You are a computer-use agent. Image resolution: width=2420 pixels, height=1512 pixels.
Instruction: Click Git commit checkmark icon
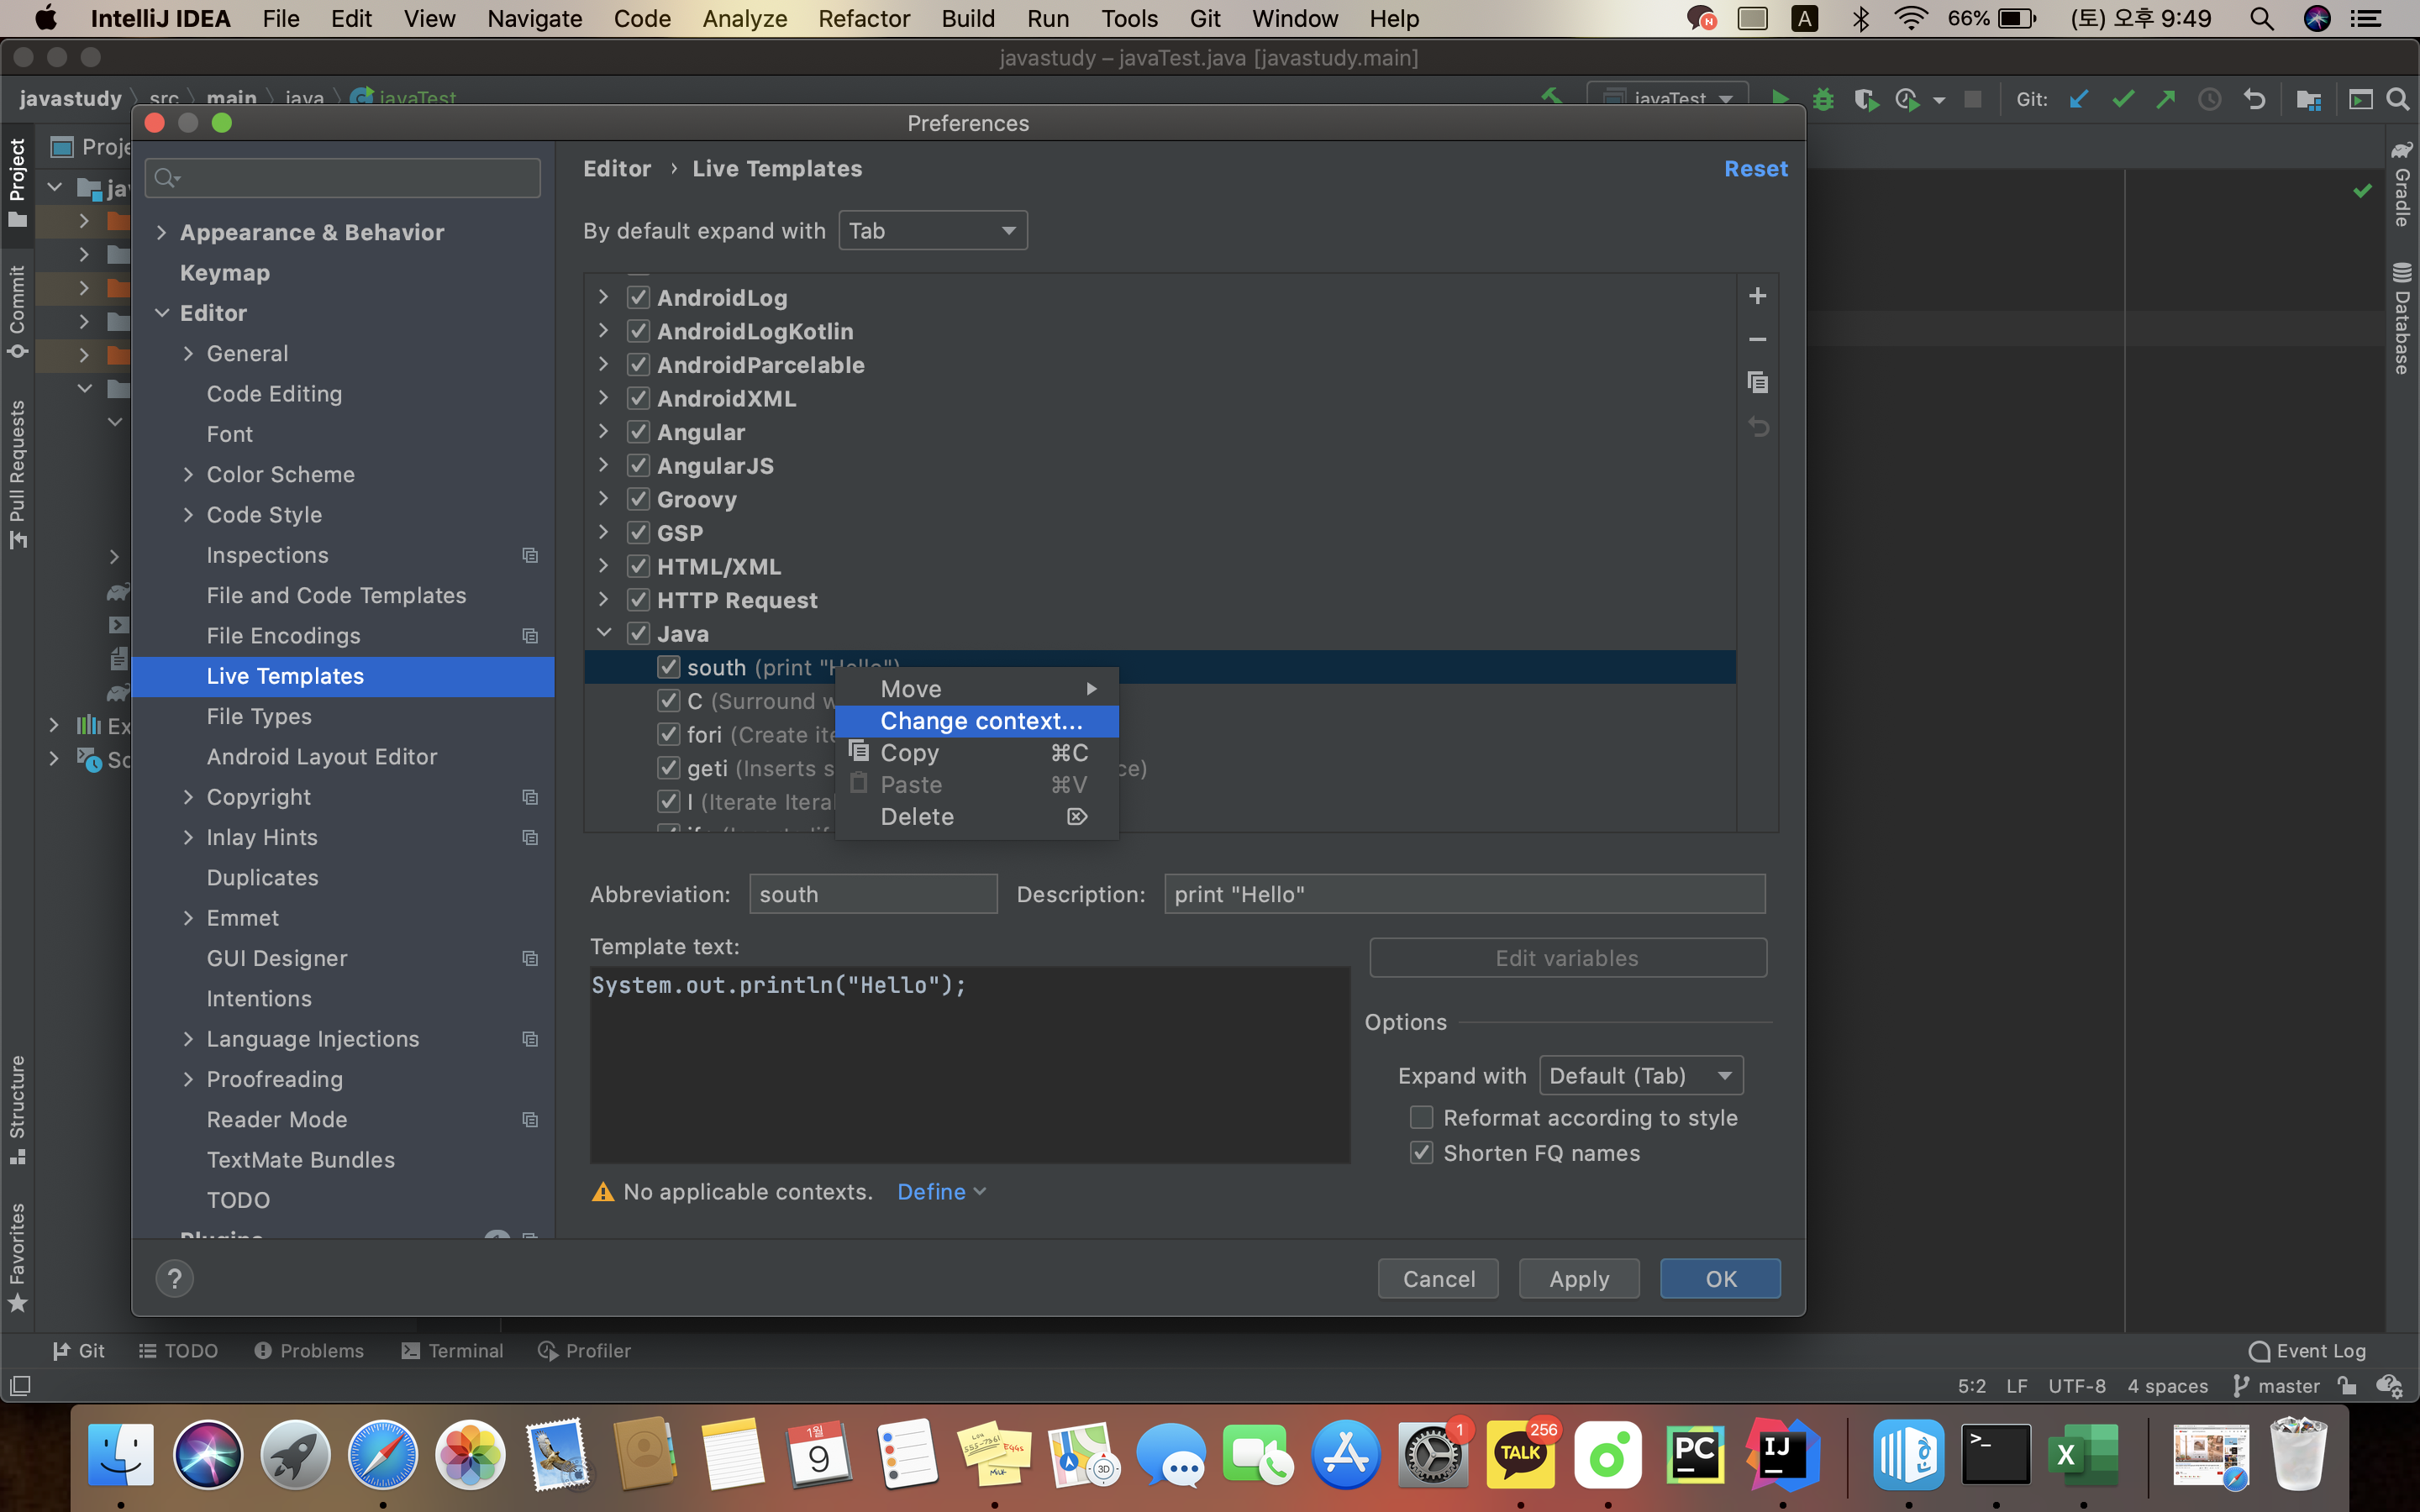point(2122,99)
